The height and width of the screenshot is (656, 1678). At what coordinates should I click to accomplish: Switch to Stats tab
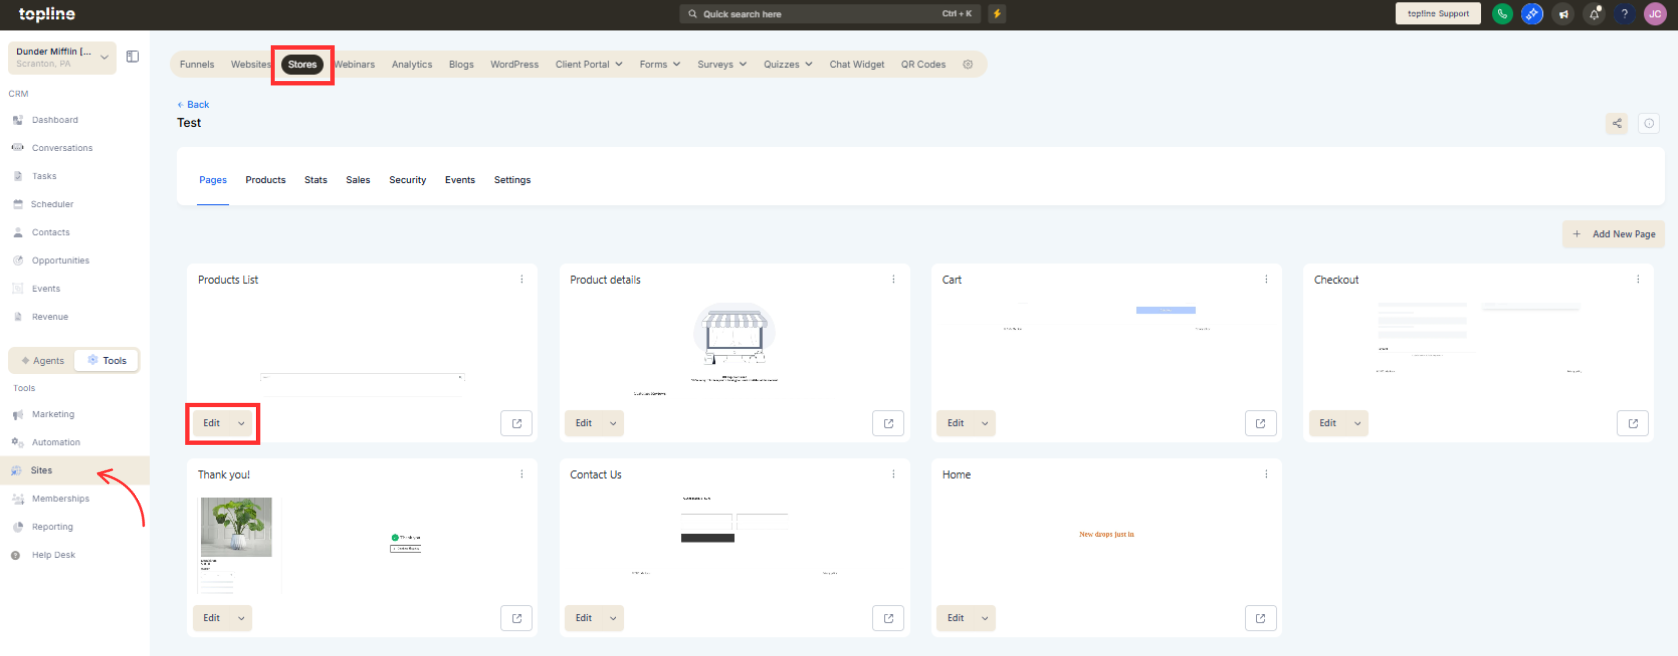[316, 180]
